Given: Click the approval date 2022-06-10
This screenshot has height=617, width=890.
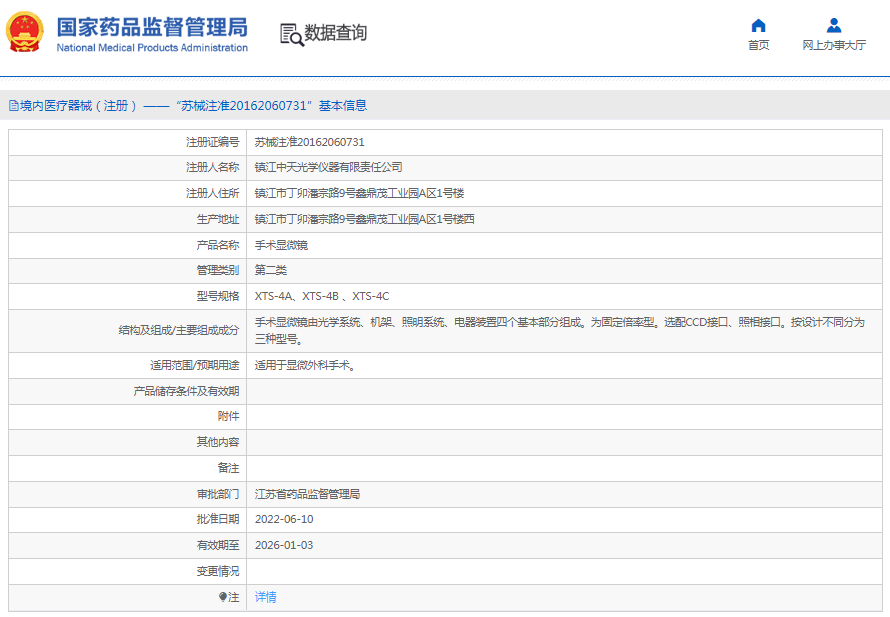Looking at the screenshot, I should (x=284, y=519).
